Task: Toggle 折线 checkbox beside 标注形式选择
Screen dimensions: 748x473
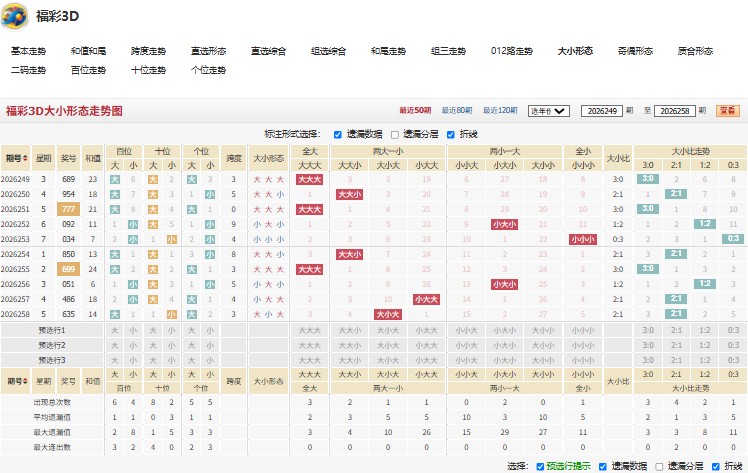Action: pyautogui.click(x=451, y=134)
